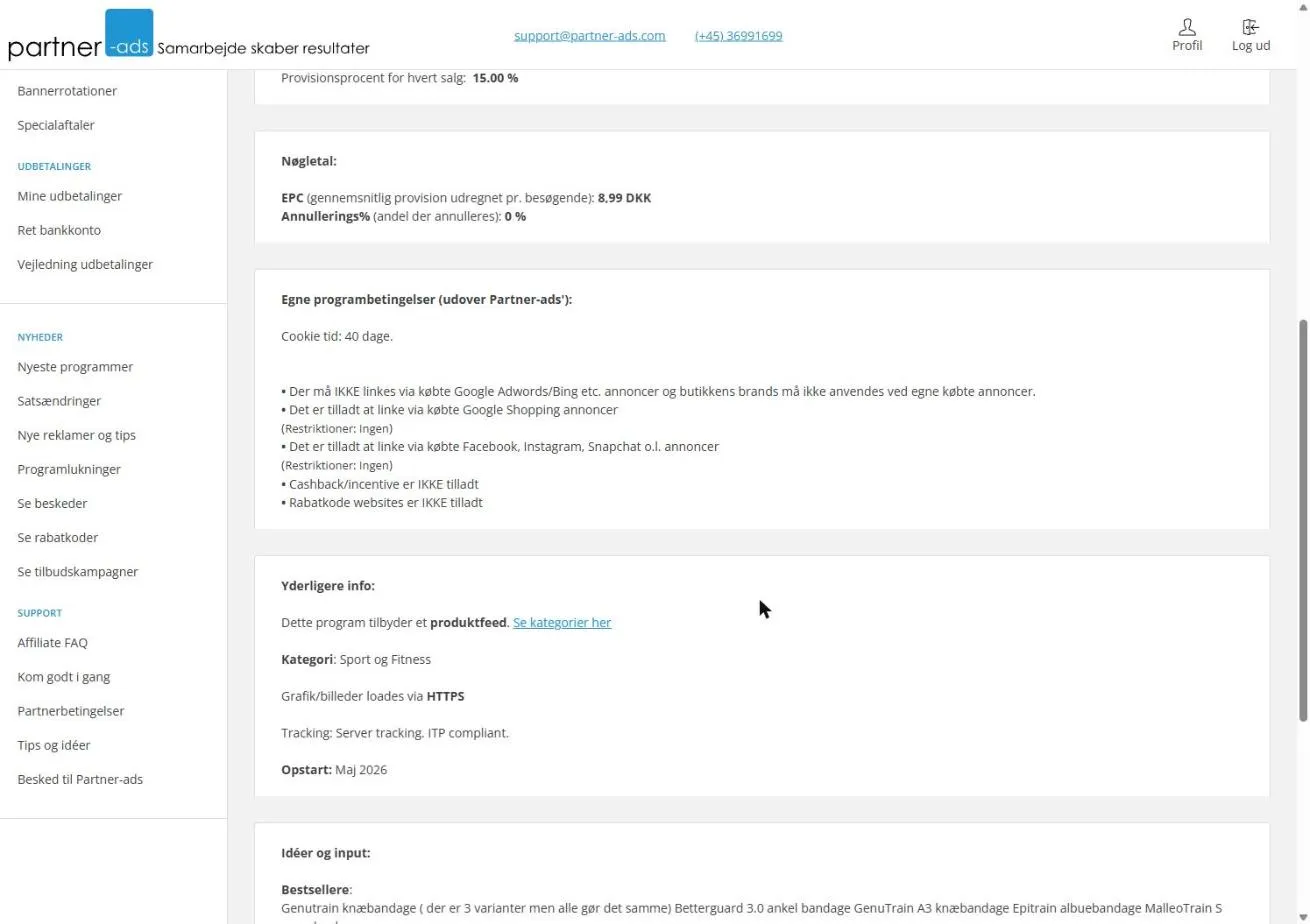Click the Provisionsprocent value 15.00 %
Screen dimensions: 1310x924
point(495,78)
